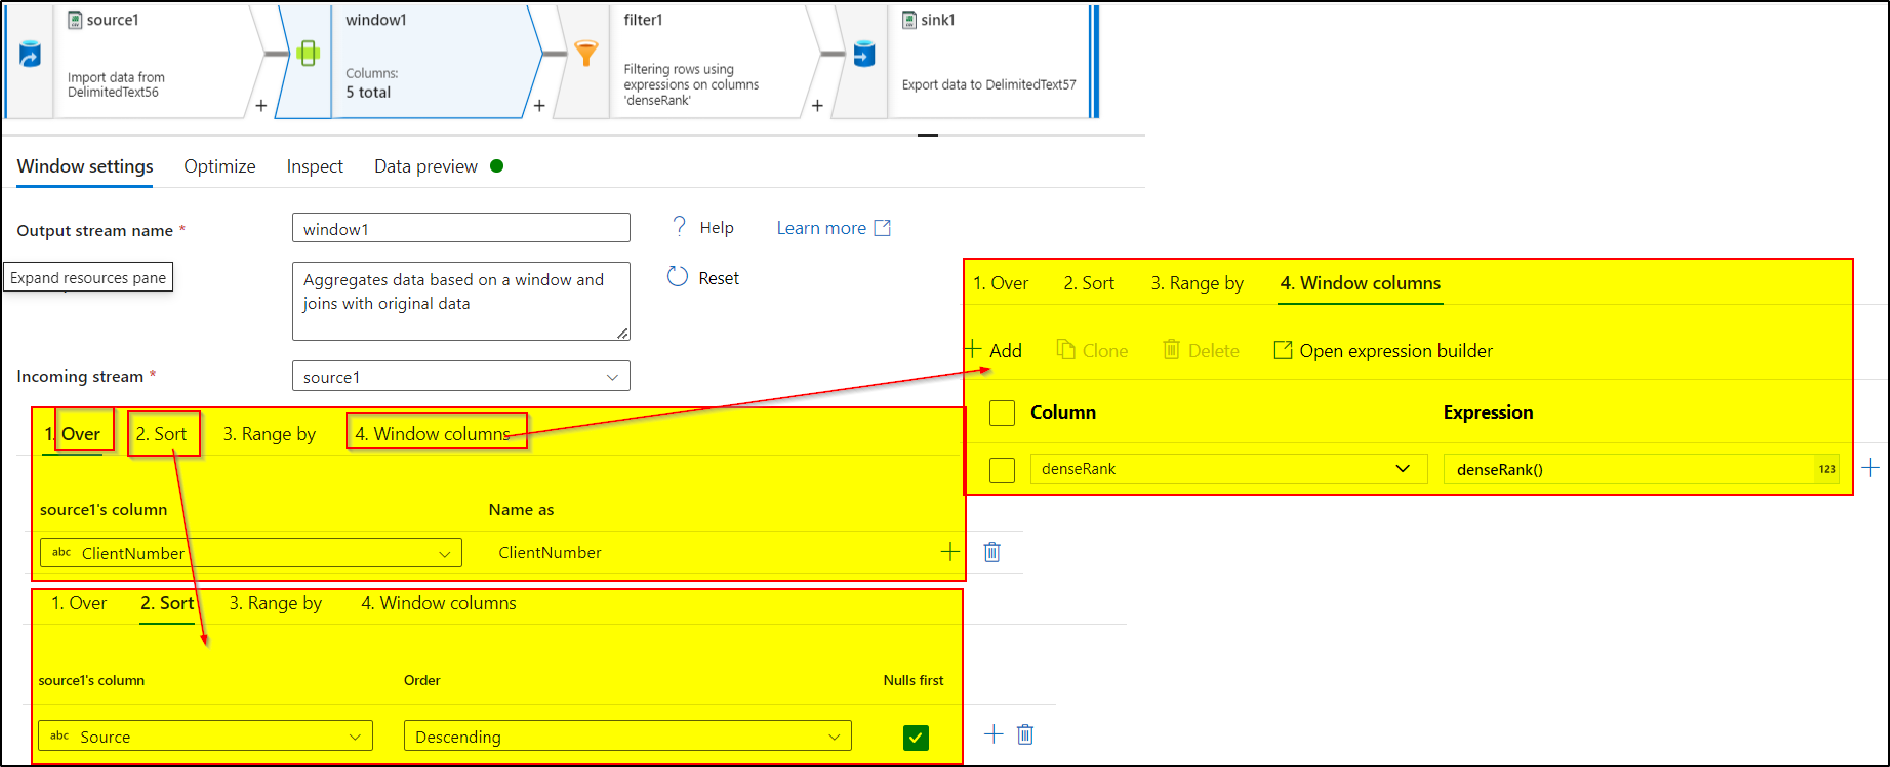Click the Clone columns button
This screenshot has width=1890, height=767.
(x=1092, y=350)
